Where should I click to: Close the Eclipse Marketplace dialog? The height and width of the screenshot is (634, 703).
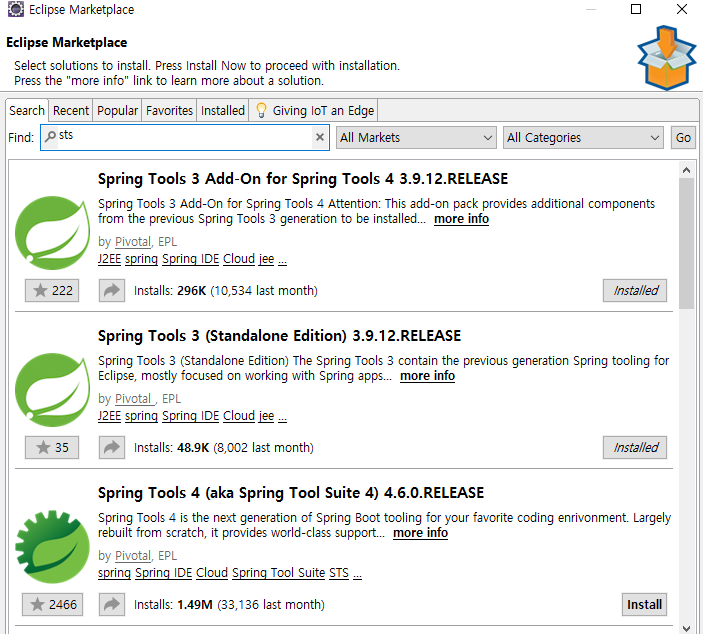[682, 9]
